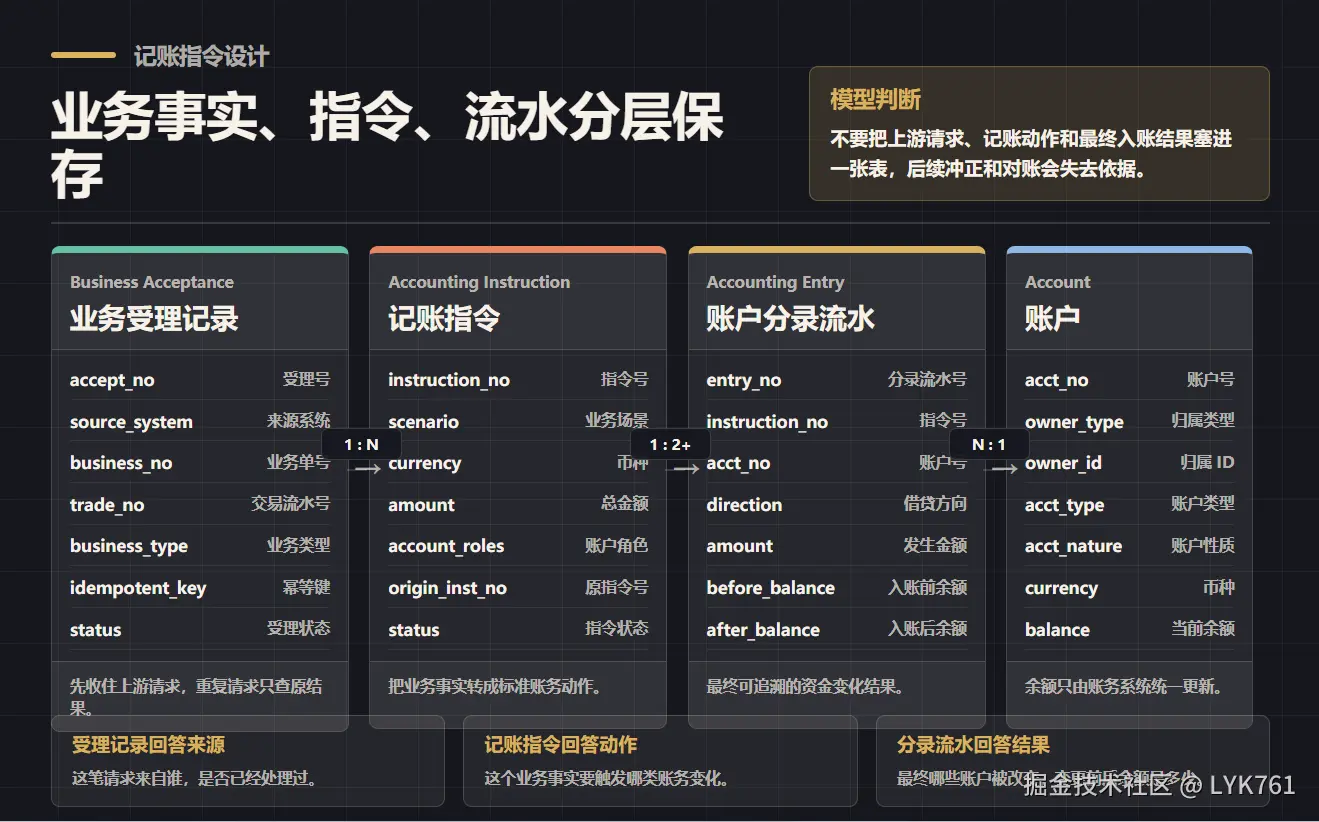Select the 分录流水号 label
Image resolution: width=1319 pixels, height=822 pixels.
pyautogui.click(x=928, y=379)
